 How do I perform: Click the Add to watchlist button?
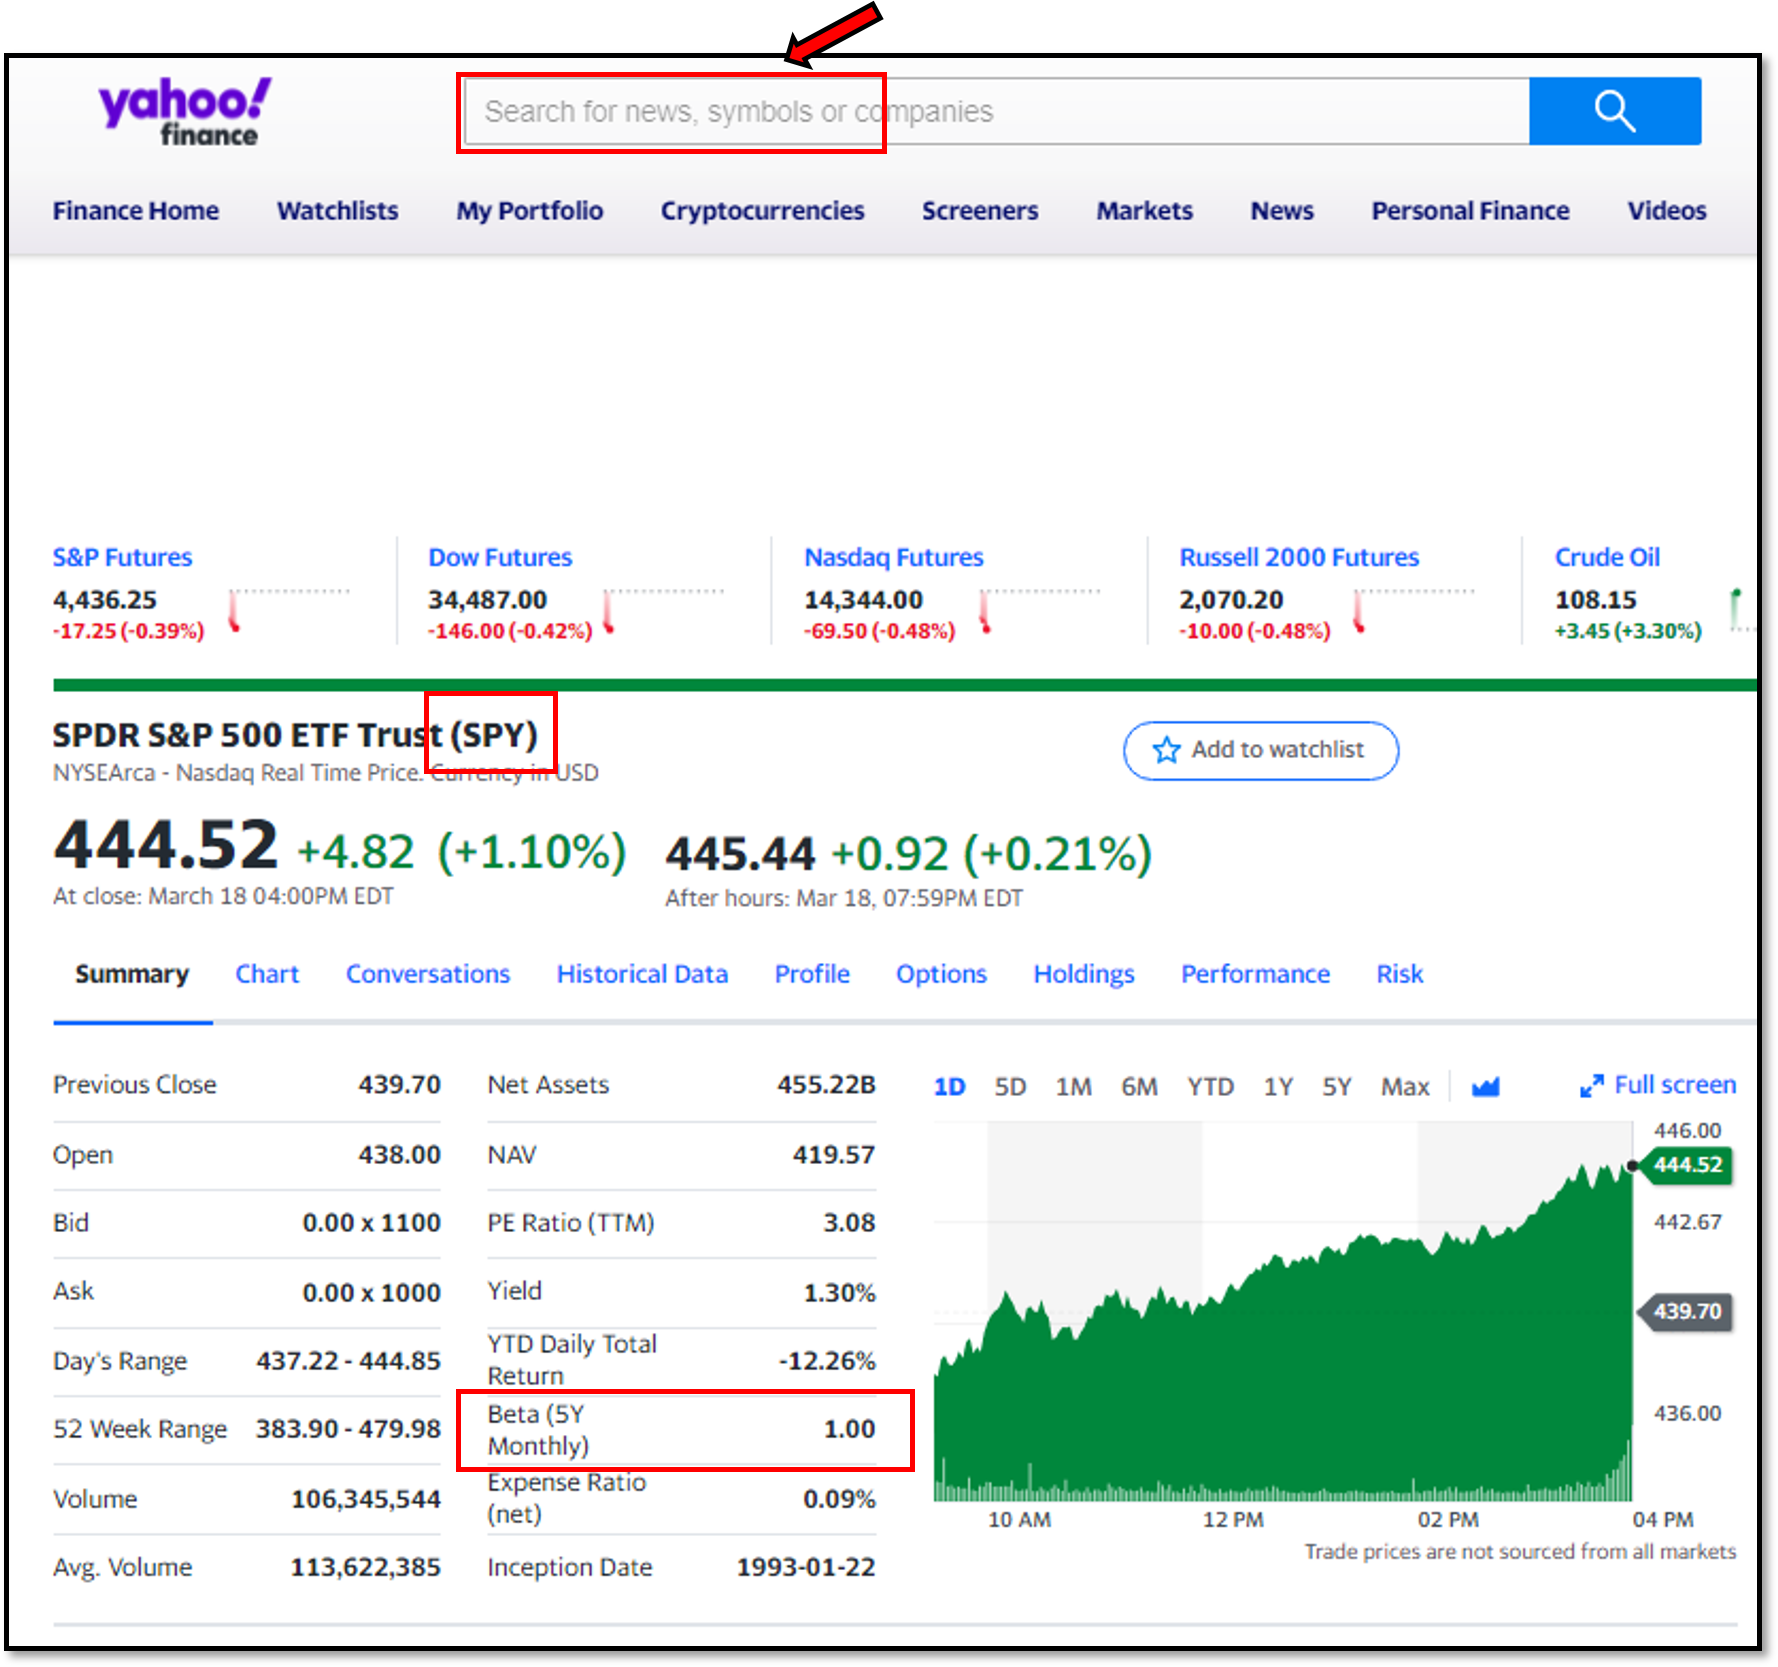pyautogui.click(x=1260, y=750)
